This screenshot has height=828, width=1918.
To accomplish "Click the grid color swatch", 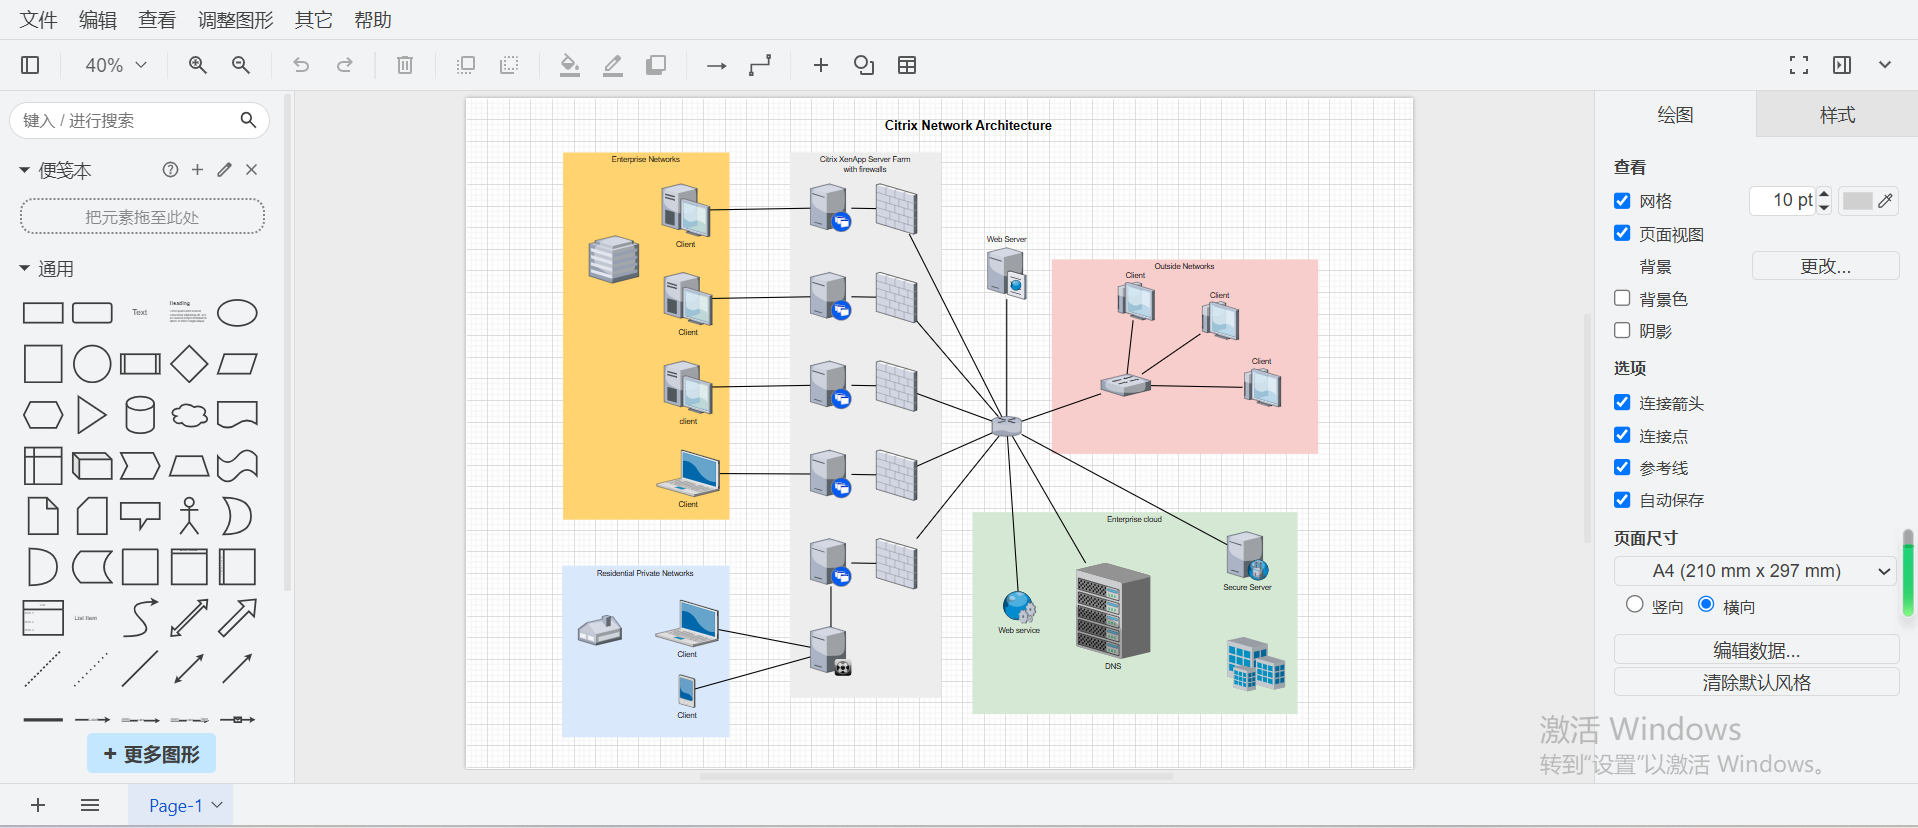I will click(x=1857, y=201).
